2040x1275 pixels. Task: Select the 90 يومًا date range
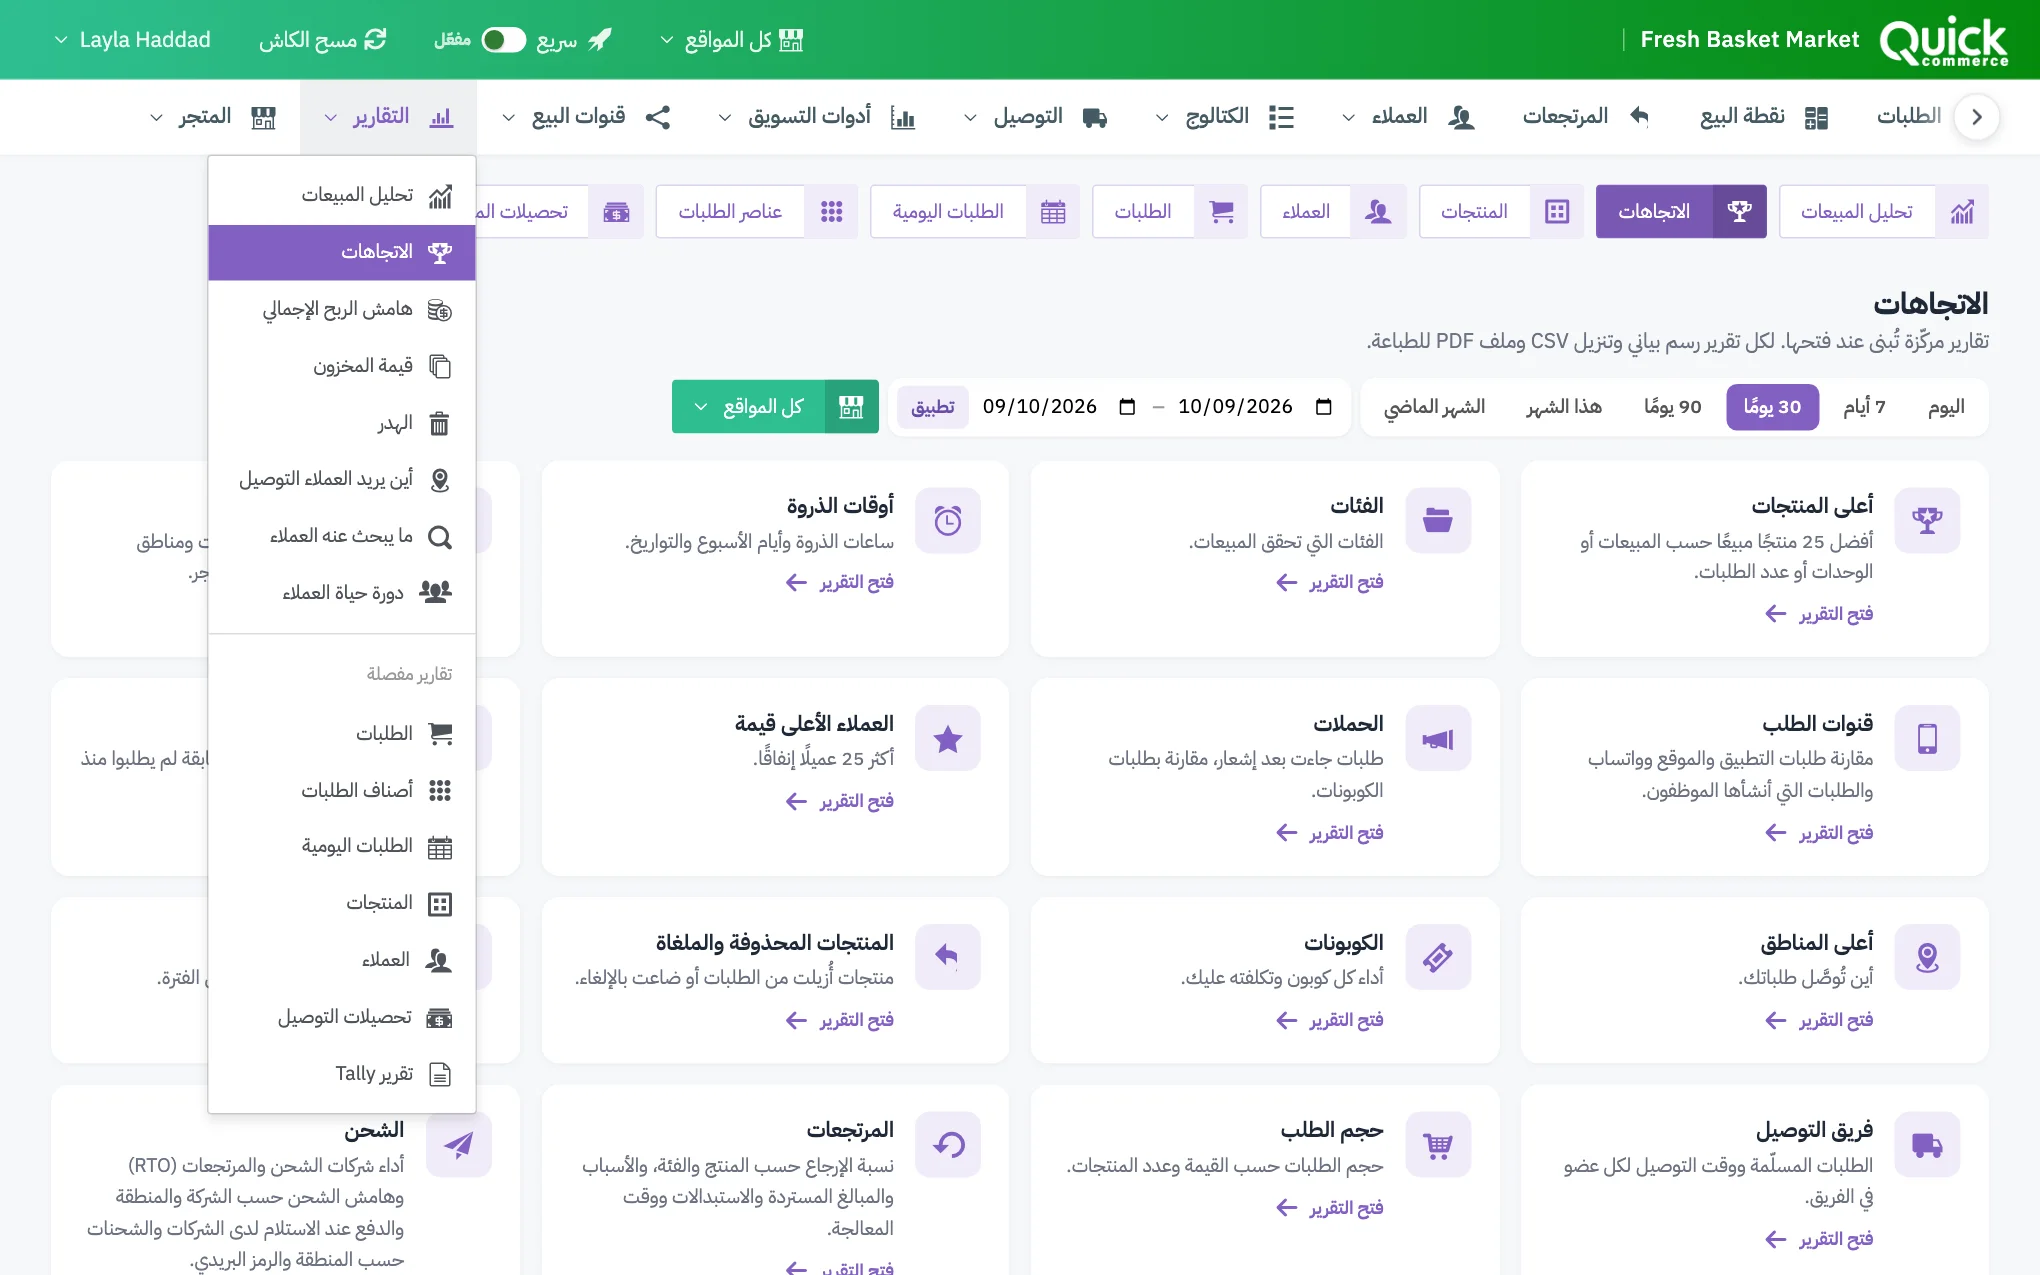pos(1672,407)
